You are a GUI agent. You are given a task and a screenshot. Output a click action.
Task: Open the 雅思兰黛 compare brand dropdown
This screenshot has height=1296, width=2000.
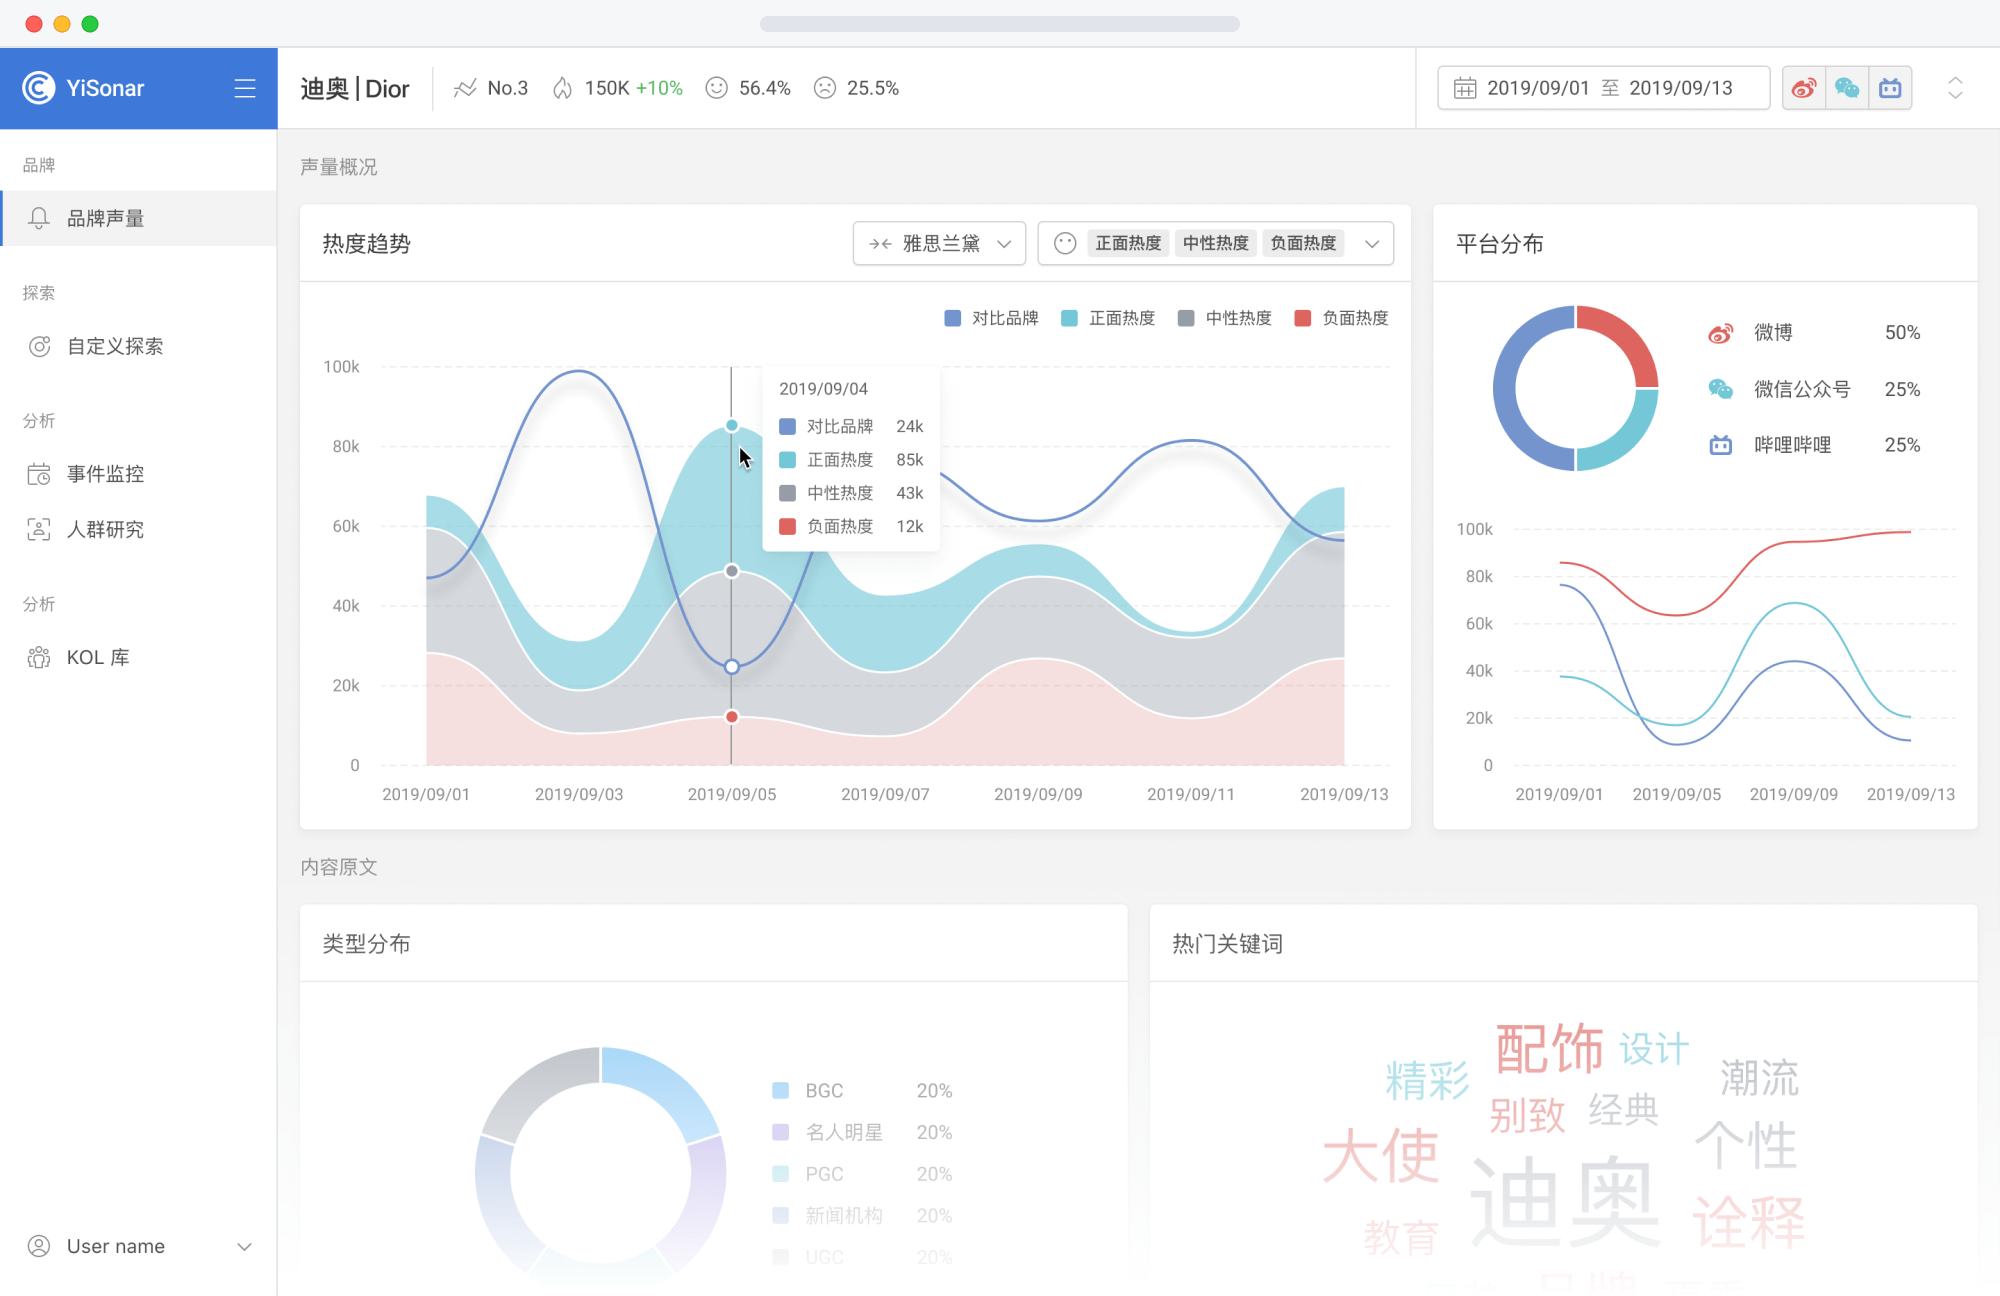939,243
